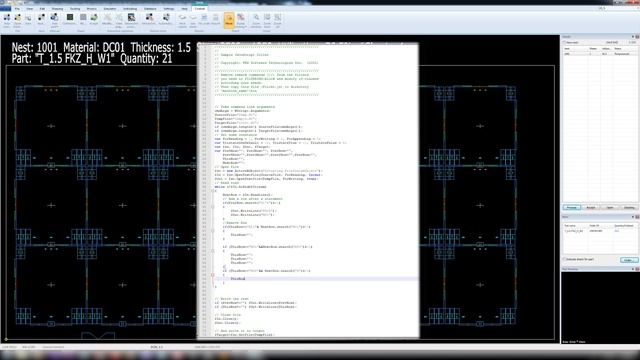Switch to the Settings ribbon tab
Viewport: 640px width, 360px height.
[x=169, y=9]
